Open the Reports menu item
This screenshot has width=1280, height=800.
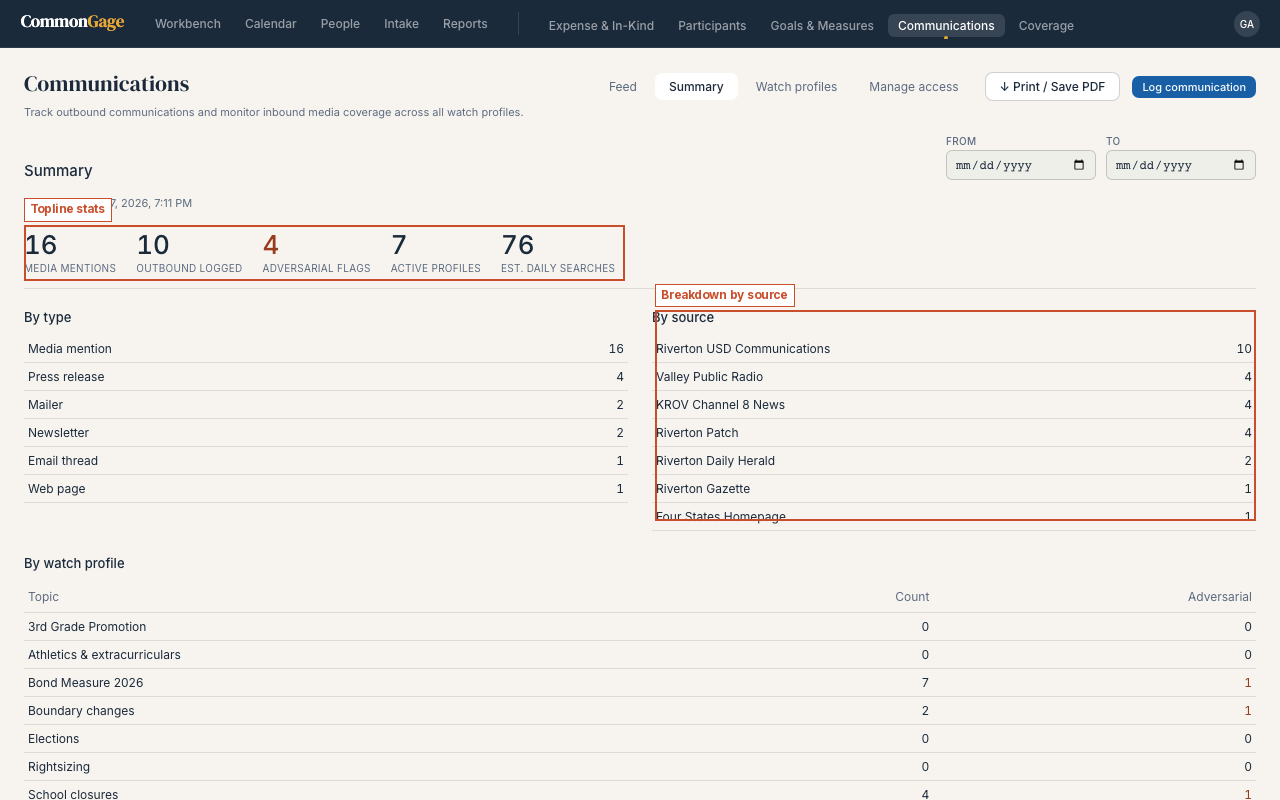tap(465, 24)
